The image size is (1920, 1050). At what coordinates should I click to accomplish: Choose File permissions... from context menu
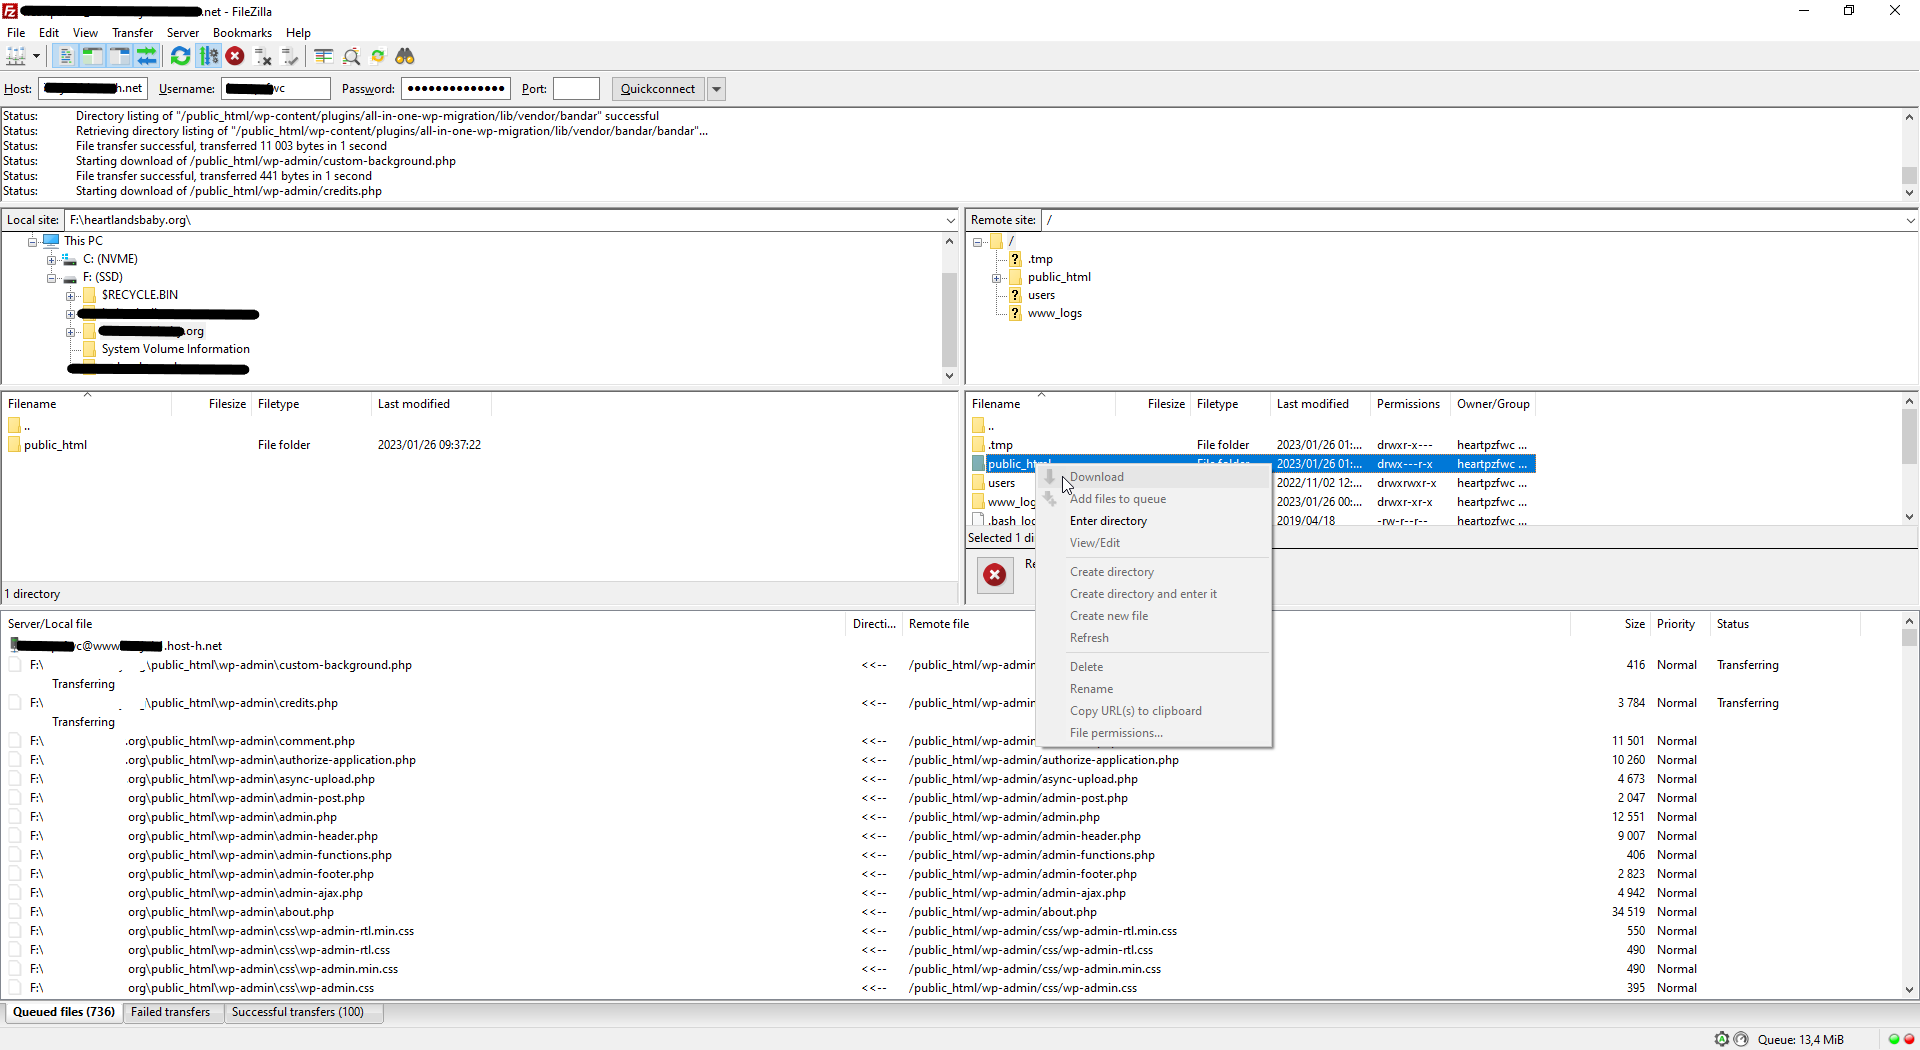(1154, 733)
